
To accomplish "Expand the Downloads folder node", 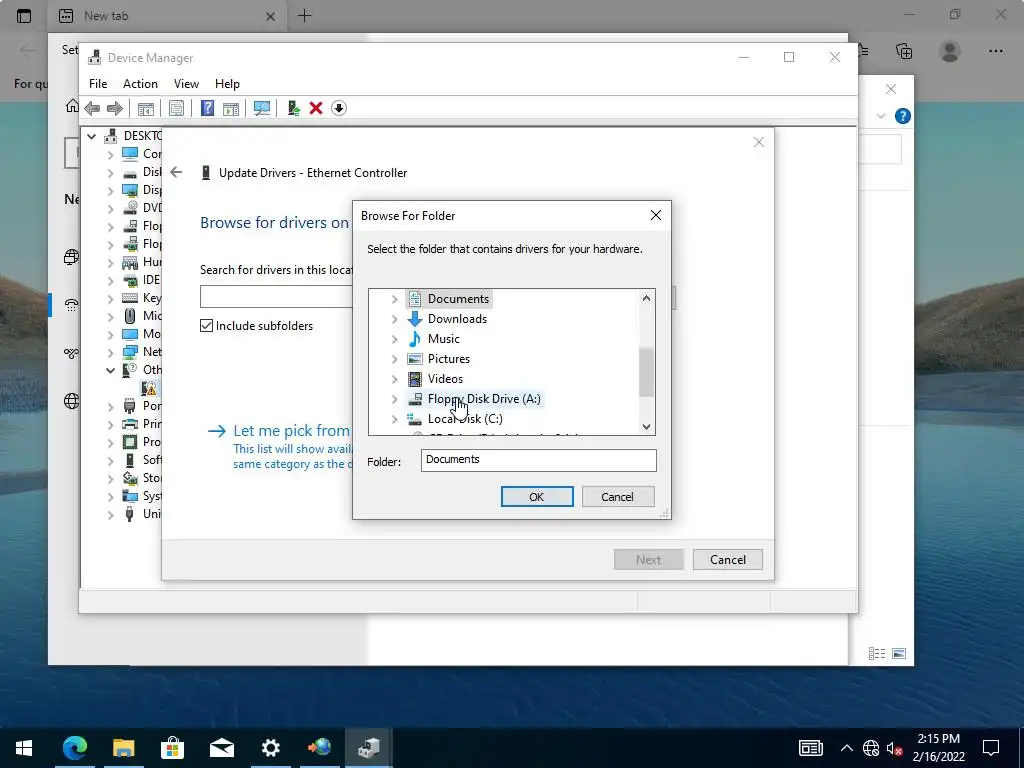I will (x=394, y=319).
